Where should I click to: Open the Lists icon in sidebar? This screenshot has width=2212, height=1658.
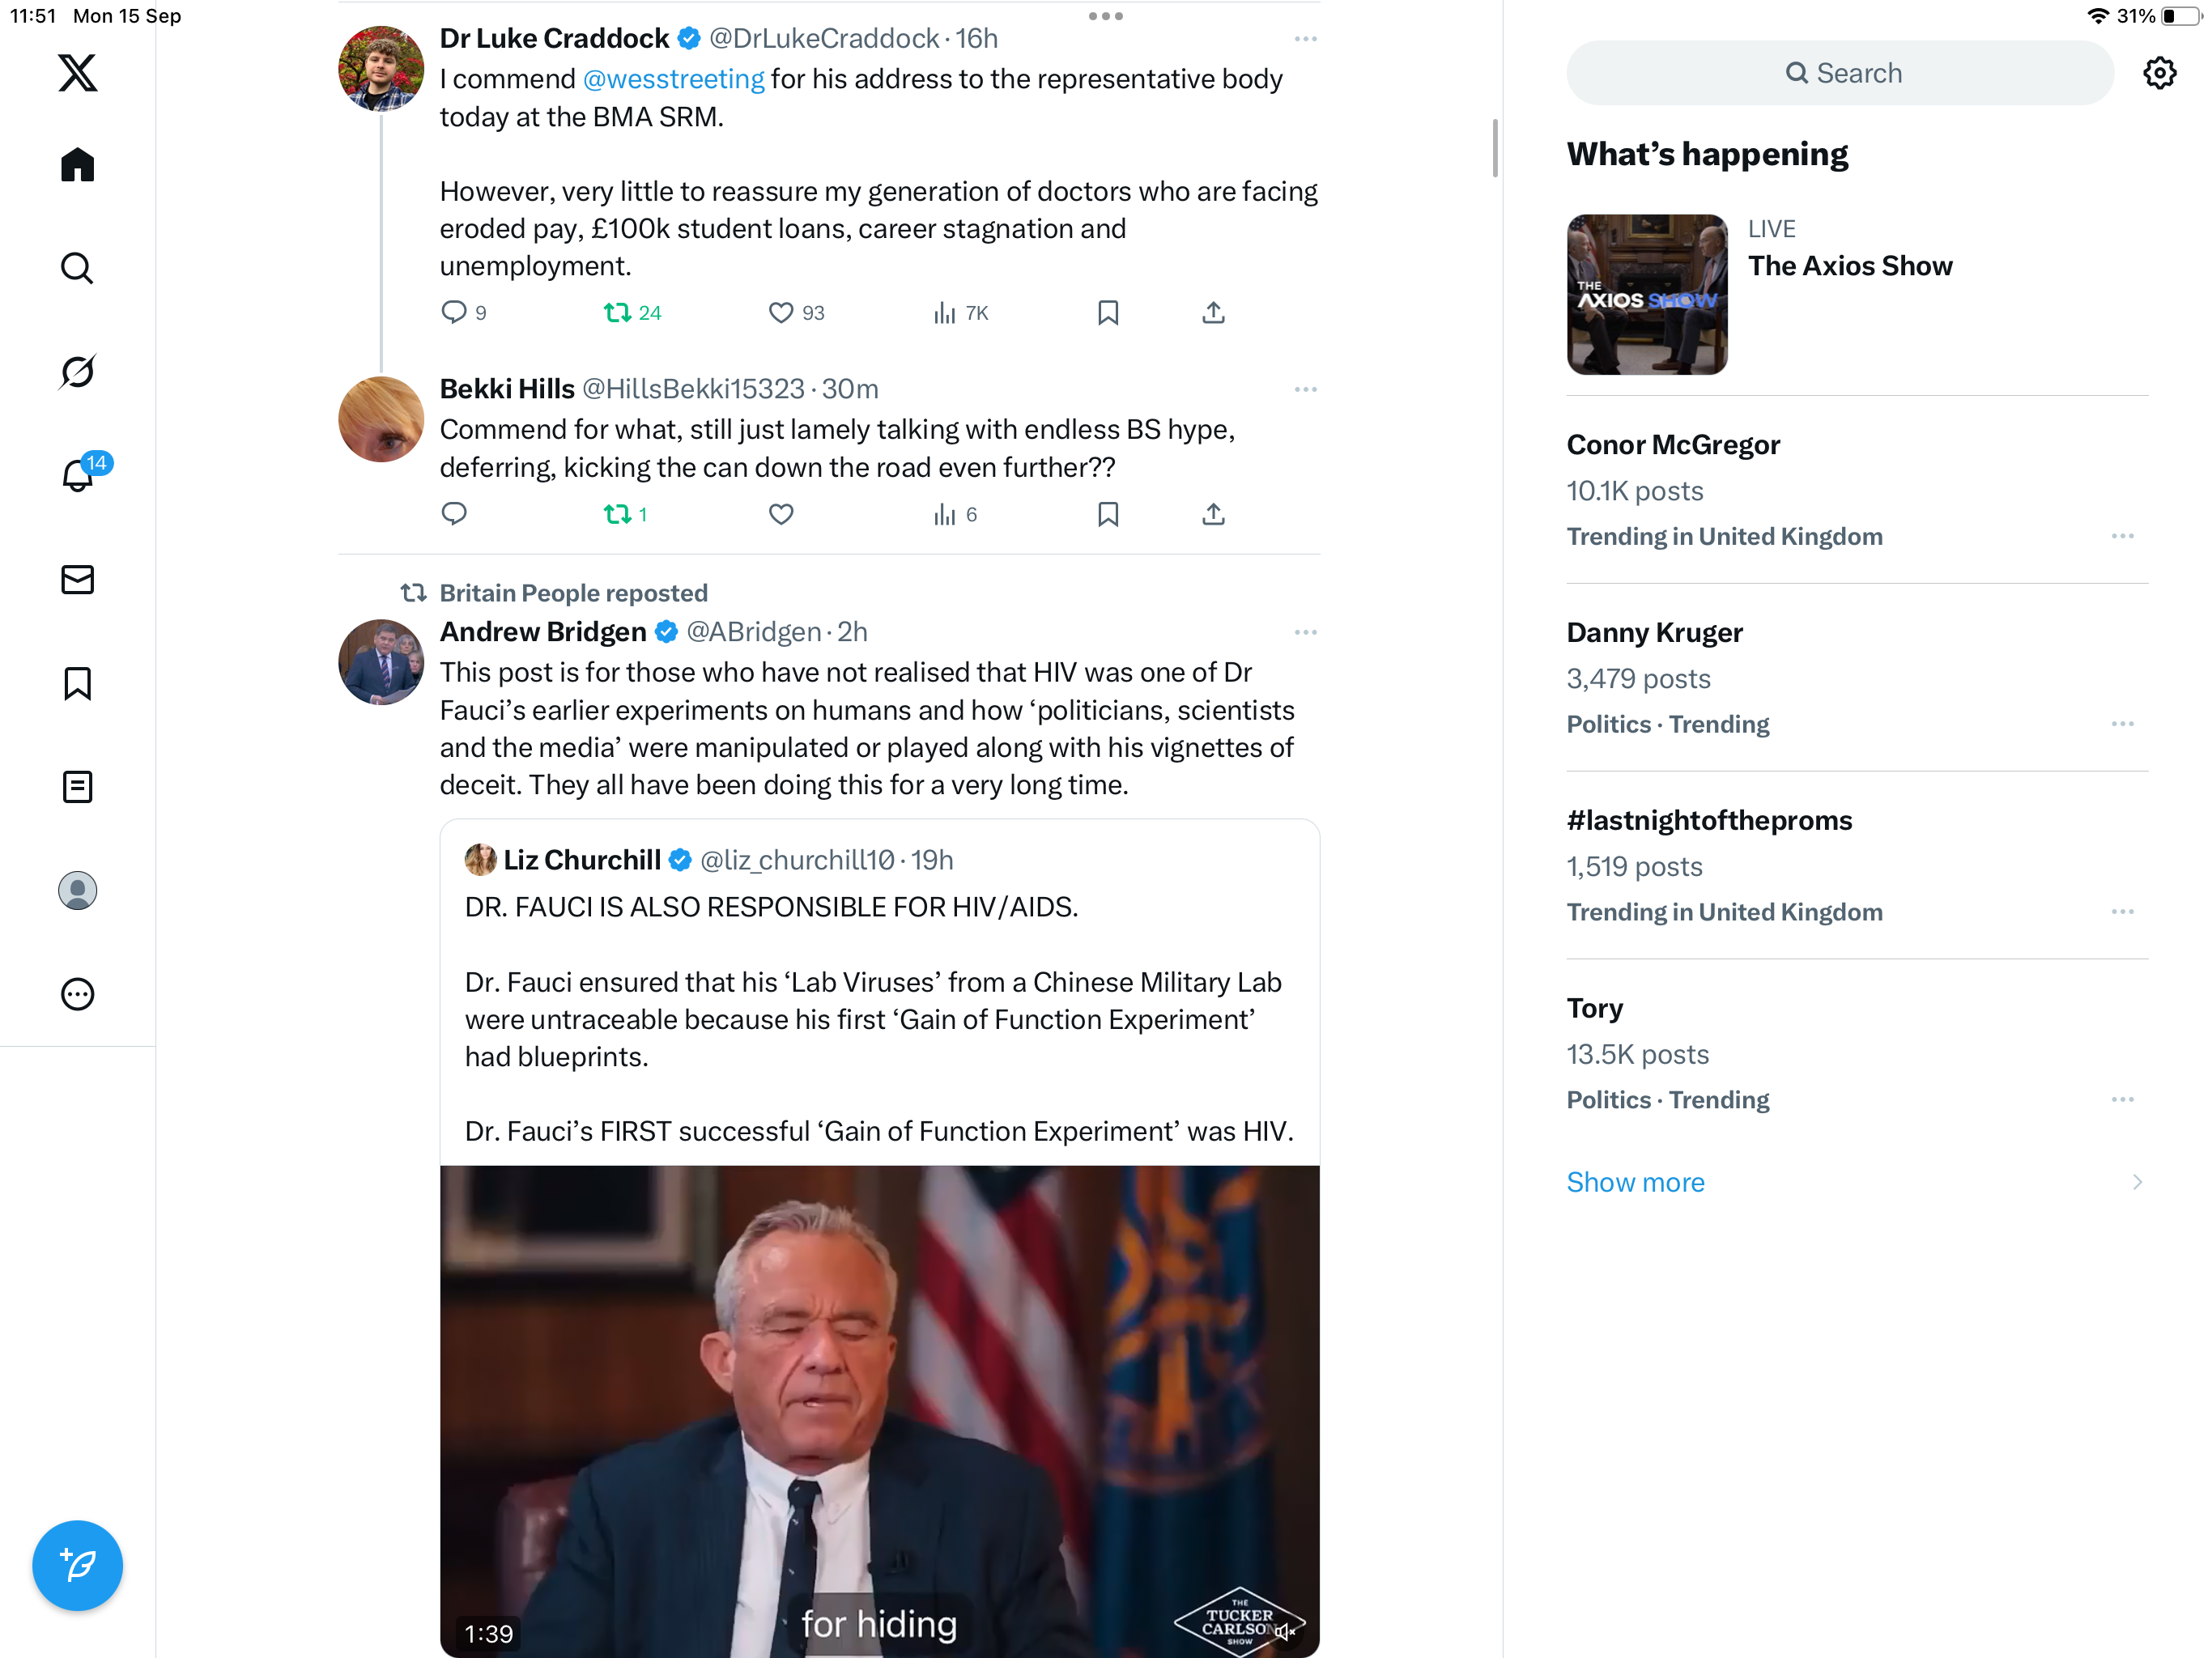77,787
